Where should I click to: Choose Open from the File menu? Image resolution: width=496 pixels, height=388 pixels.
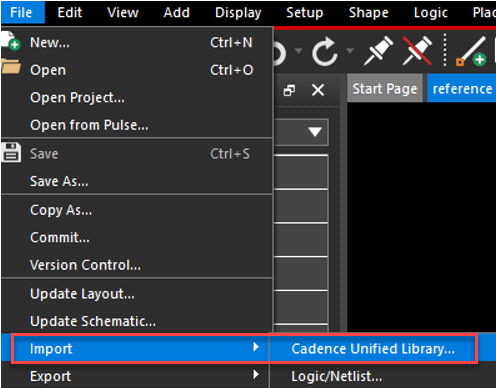[137, 70]
